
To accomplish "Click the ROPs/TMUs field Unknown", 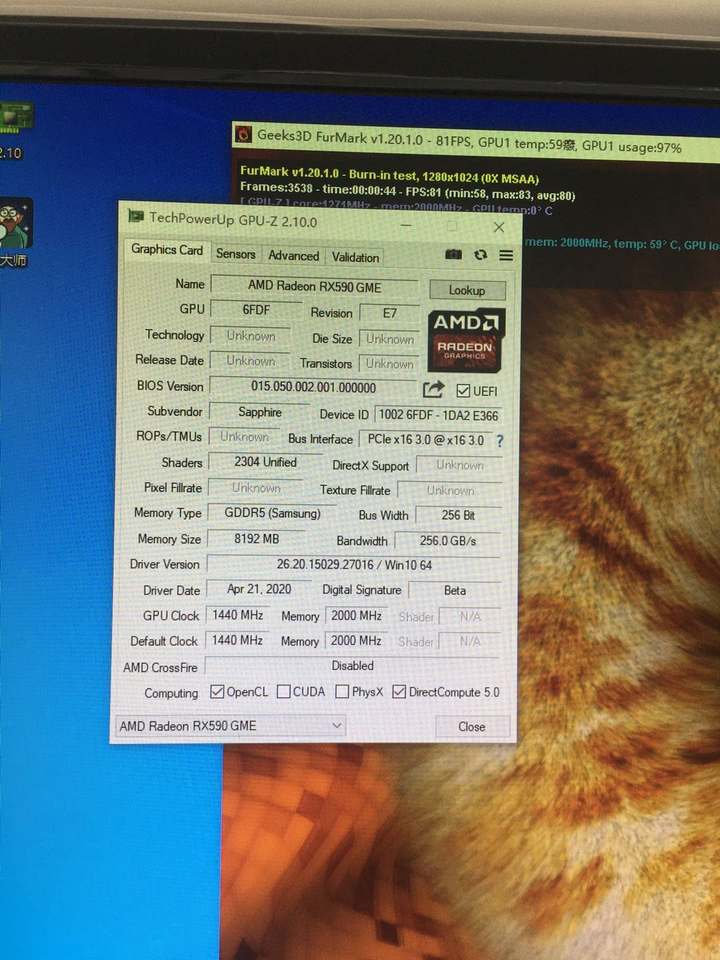I will [244, 437].
